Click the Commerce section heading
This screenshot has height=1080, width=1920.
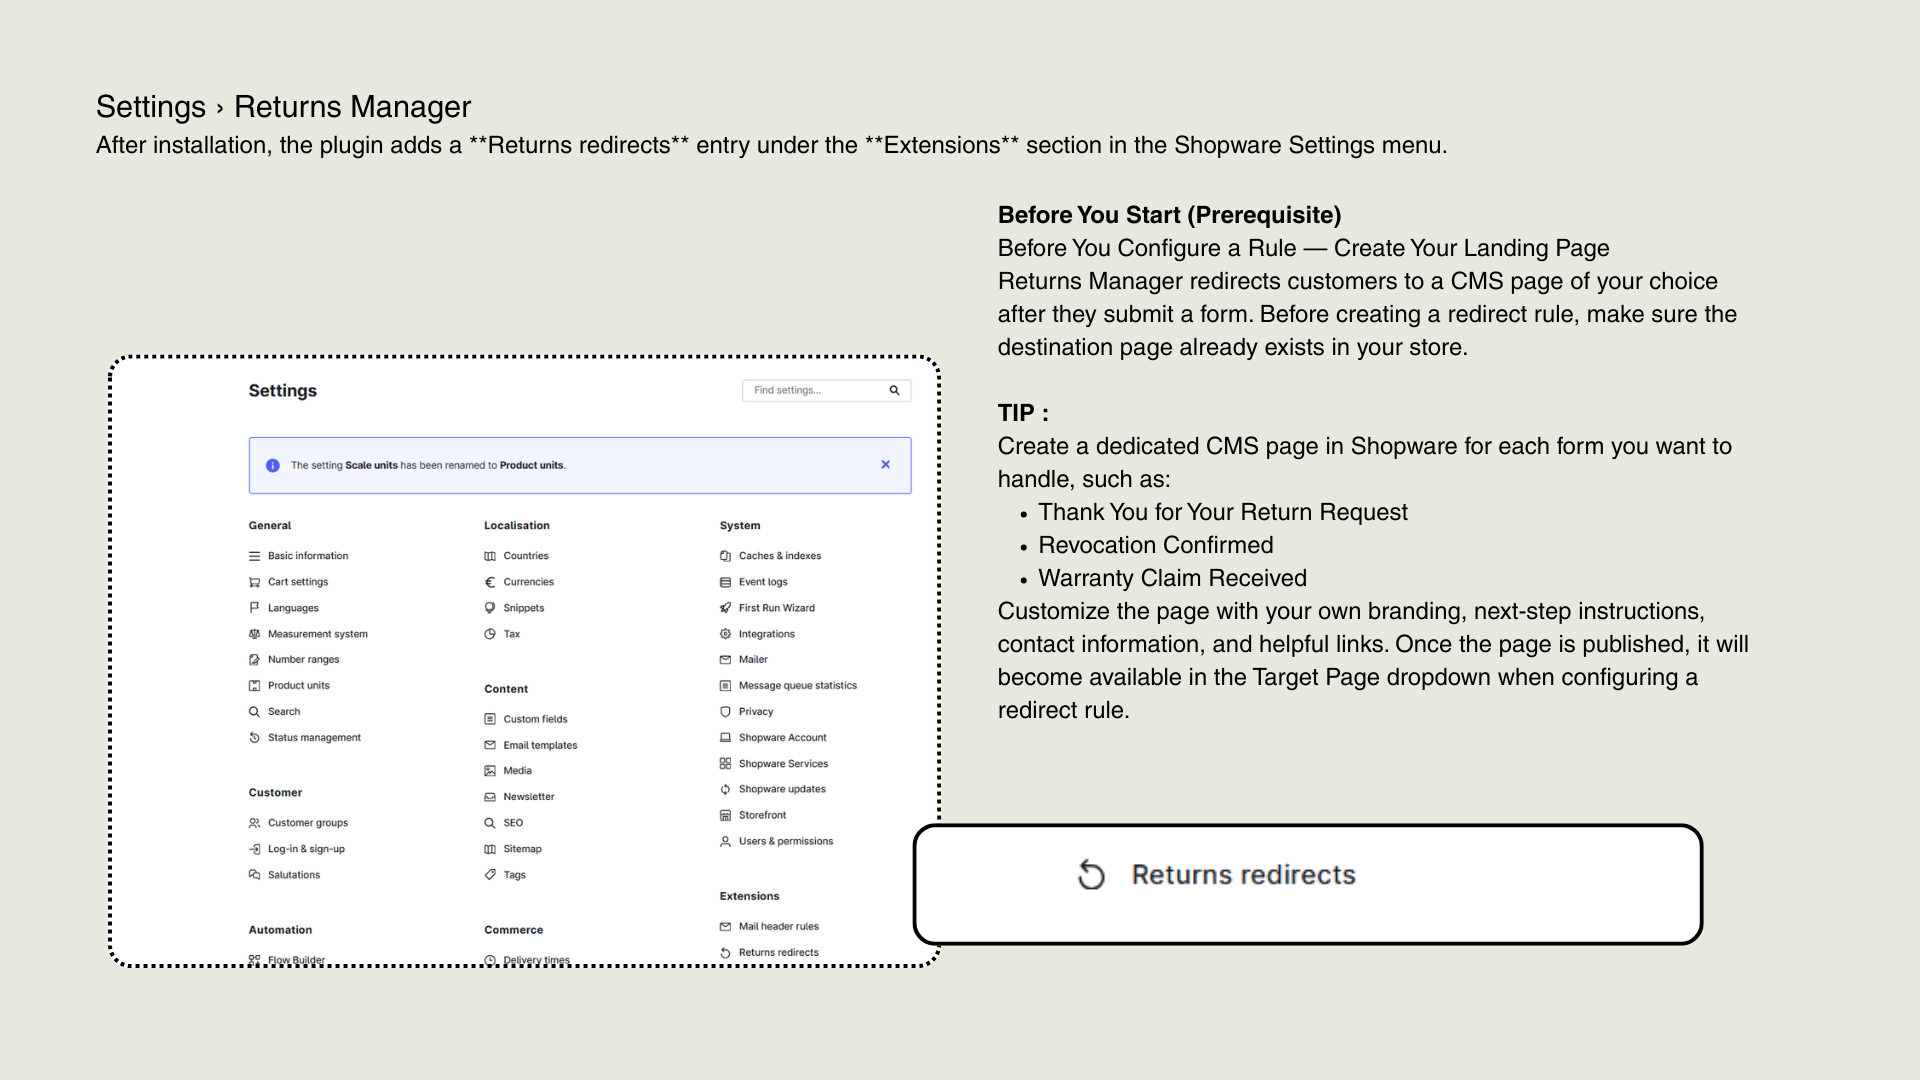(514, 930)
